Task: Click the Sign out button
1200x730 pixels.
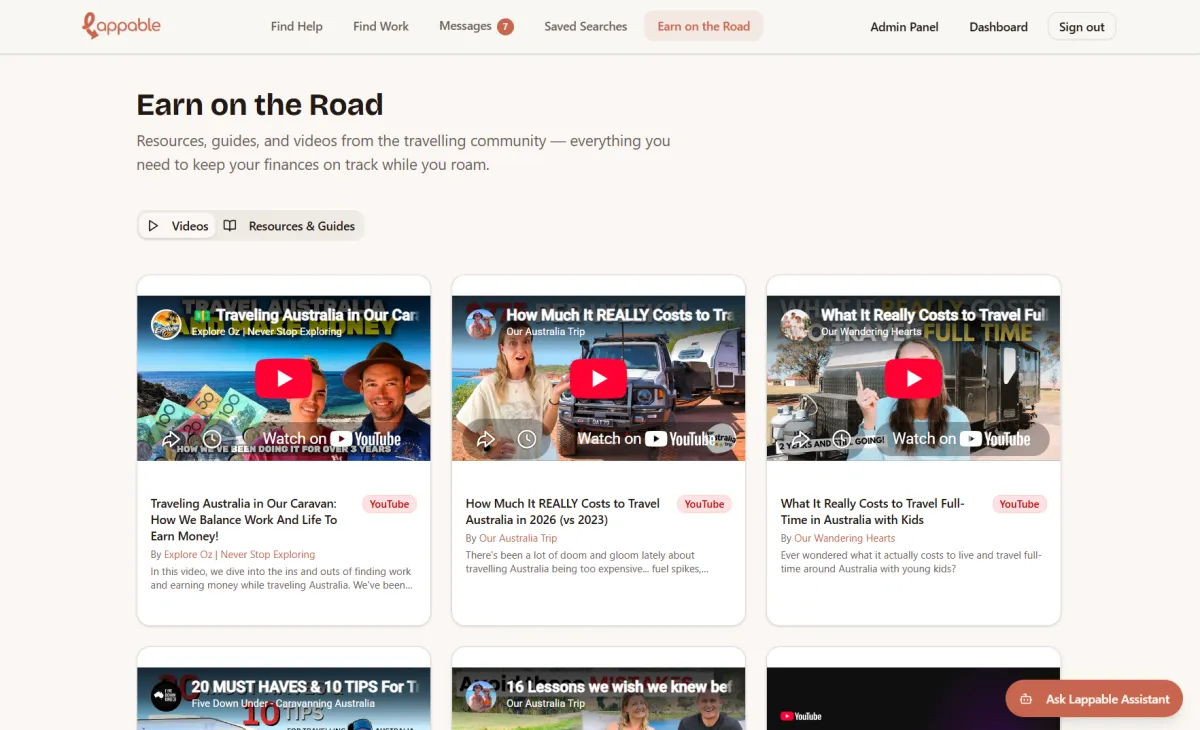Action: [1082, 27]
